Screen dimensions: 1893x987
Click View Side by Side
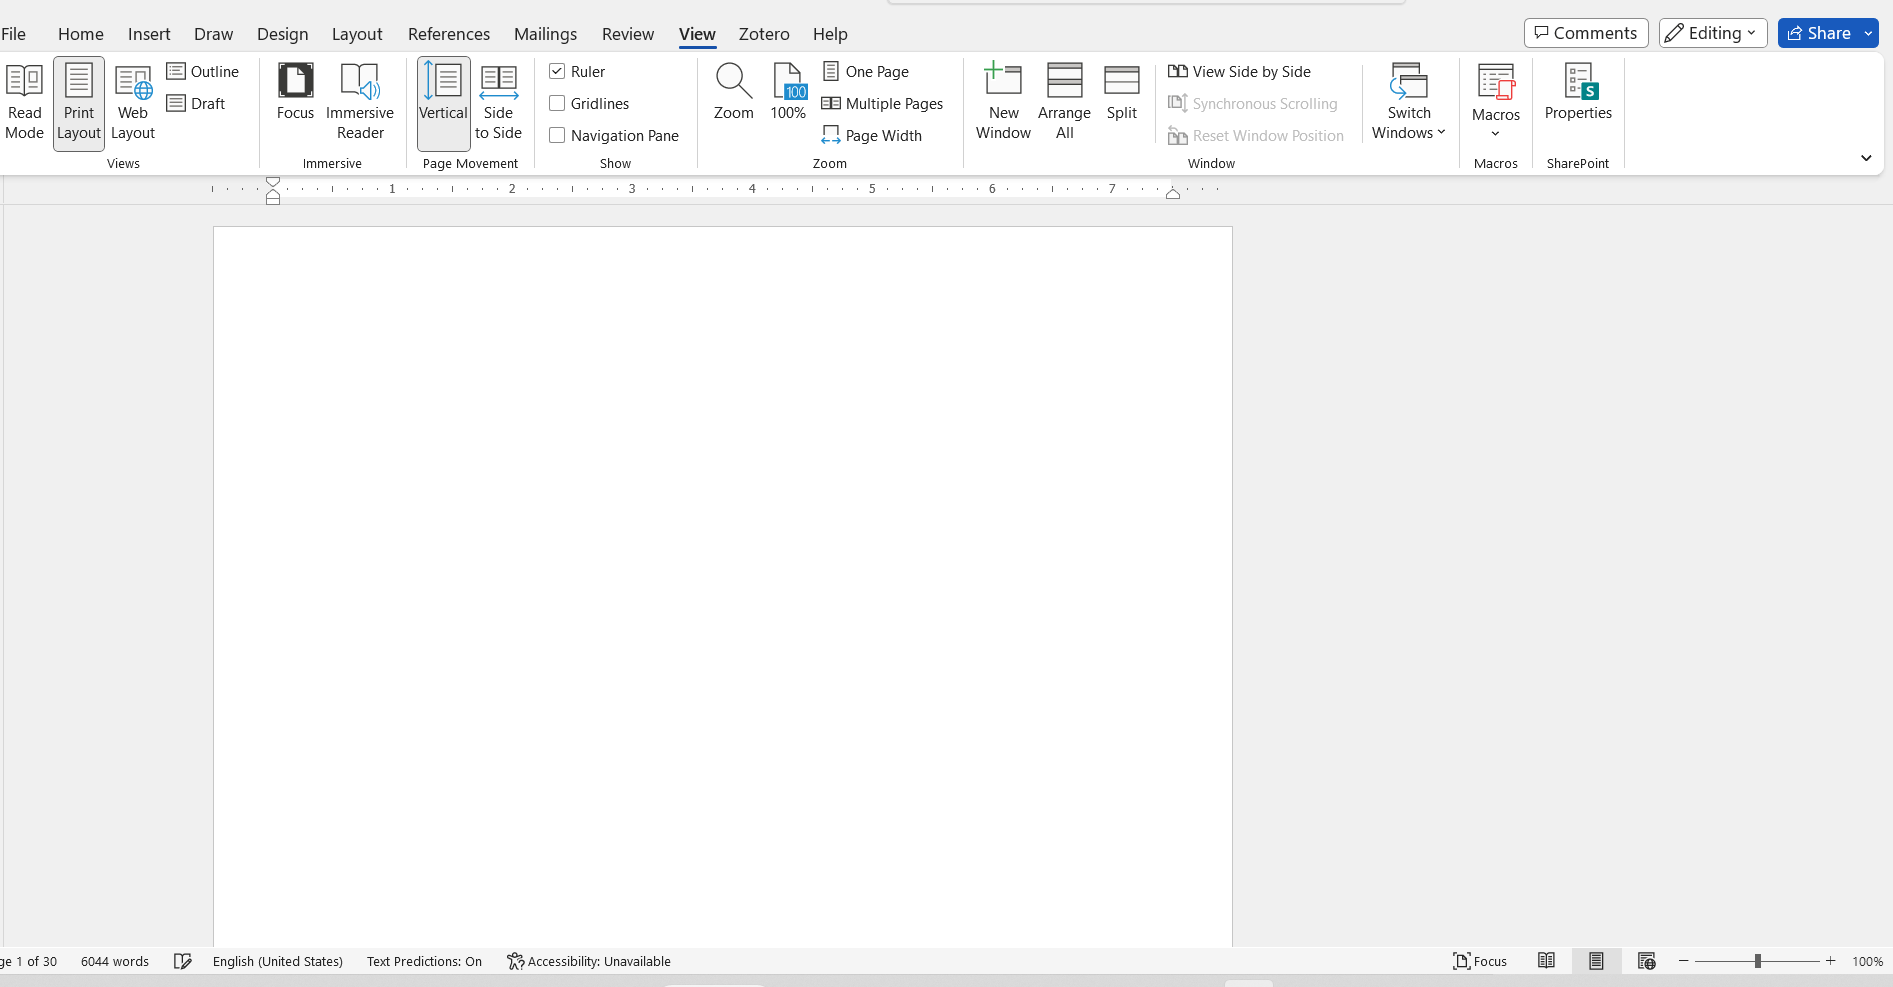[1239, 72]
